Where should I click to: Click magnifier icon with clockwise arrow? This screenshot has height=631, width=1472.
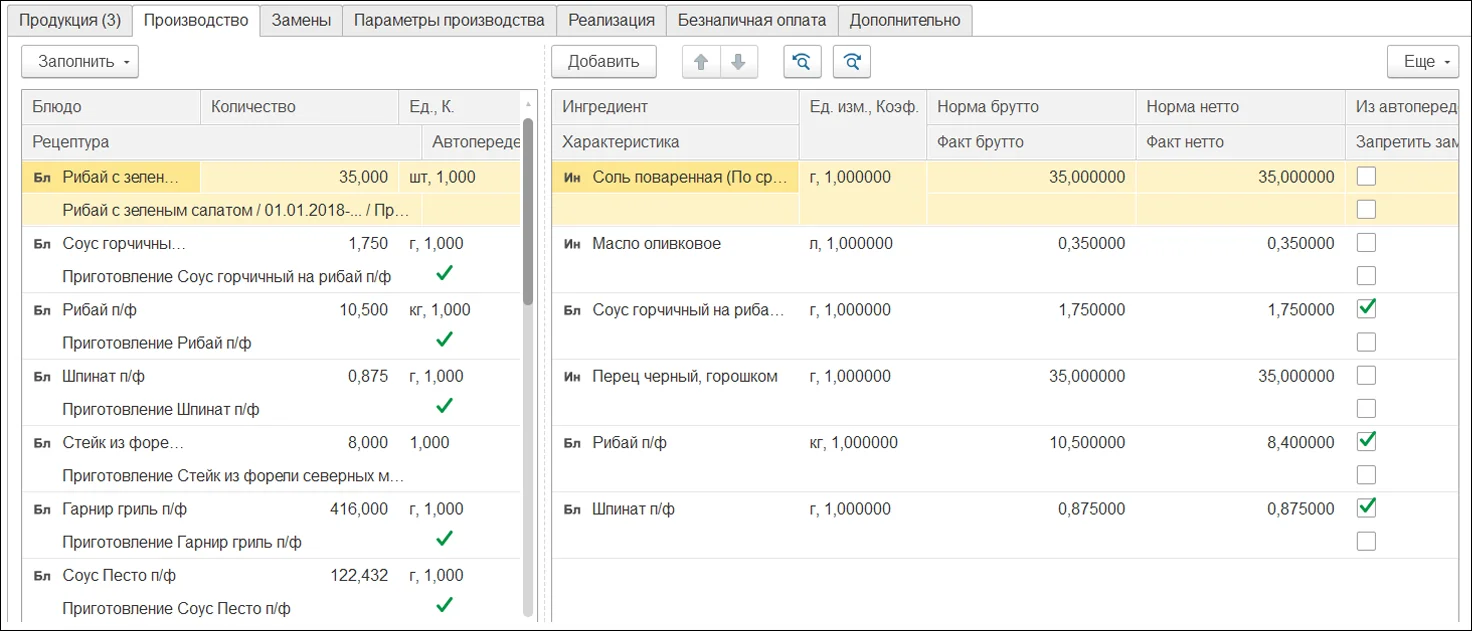[852, 62]
